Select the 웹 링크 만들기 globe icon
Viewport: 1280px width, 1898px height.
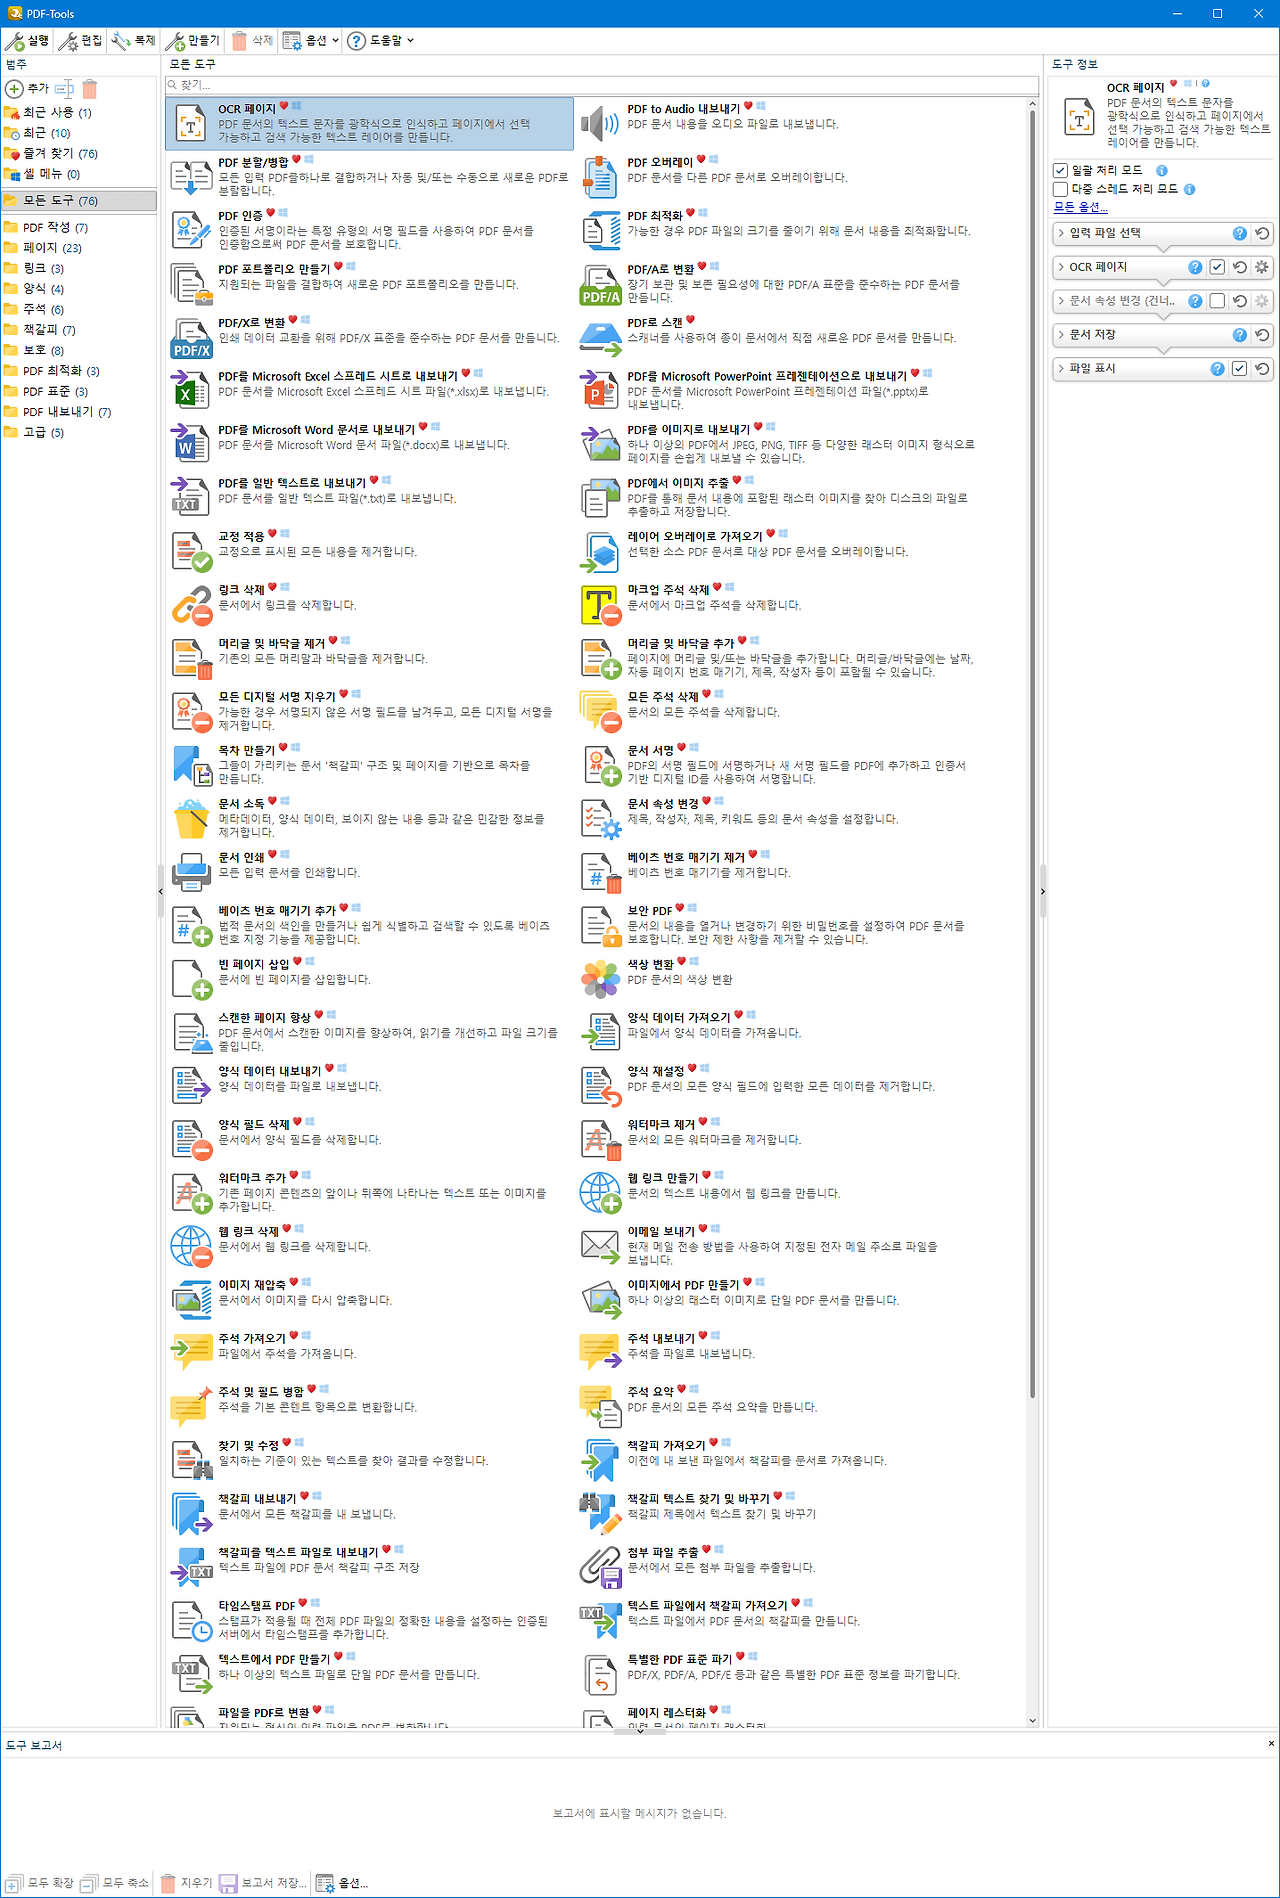[x=600, y=1193]
